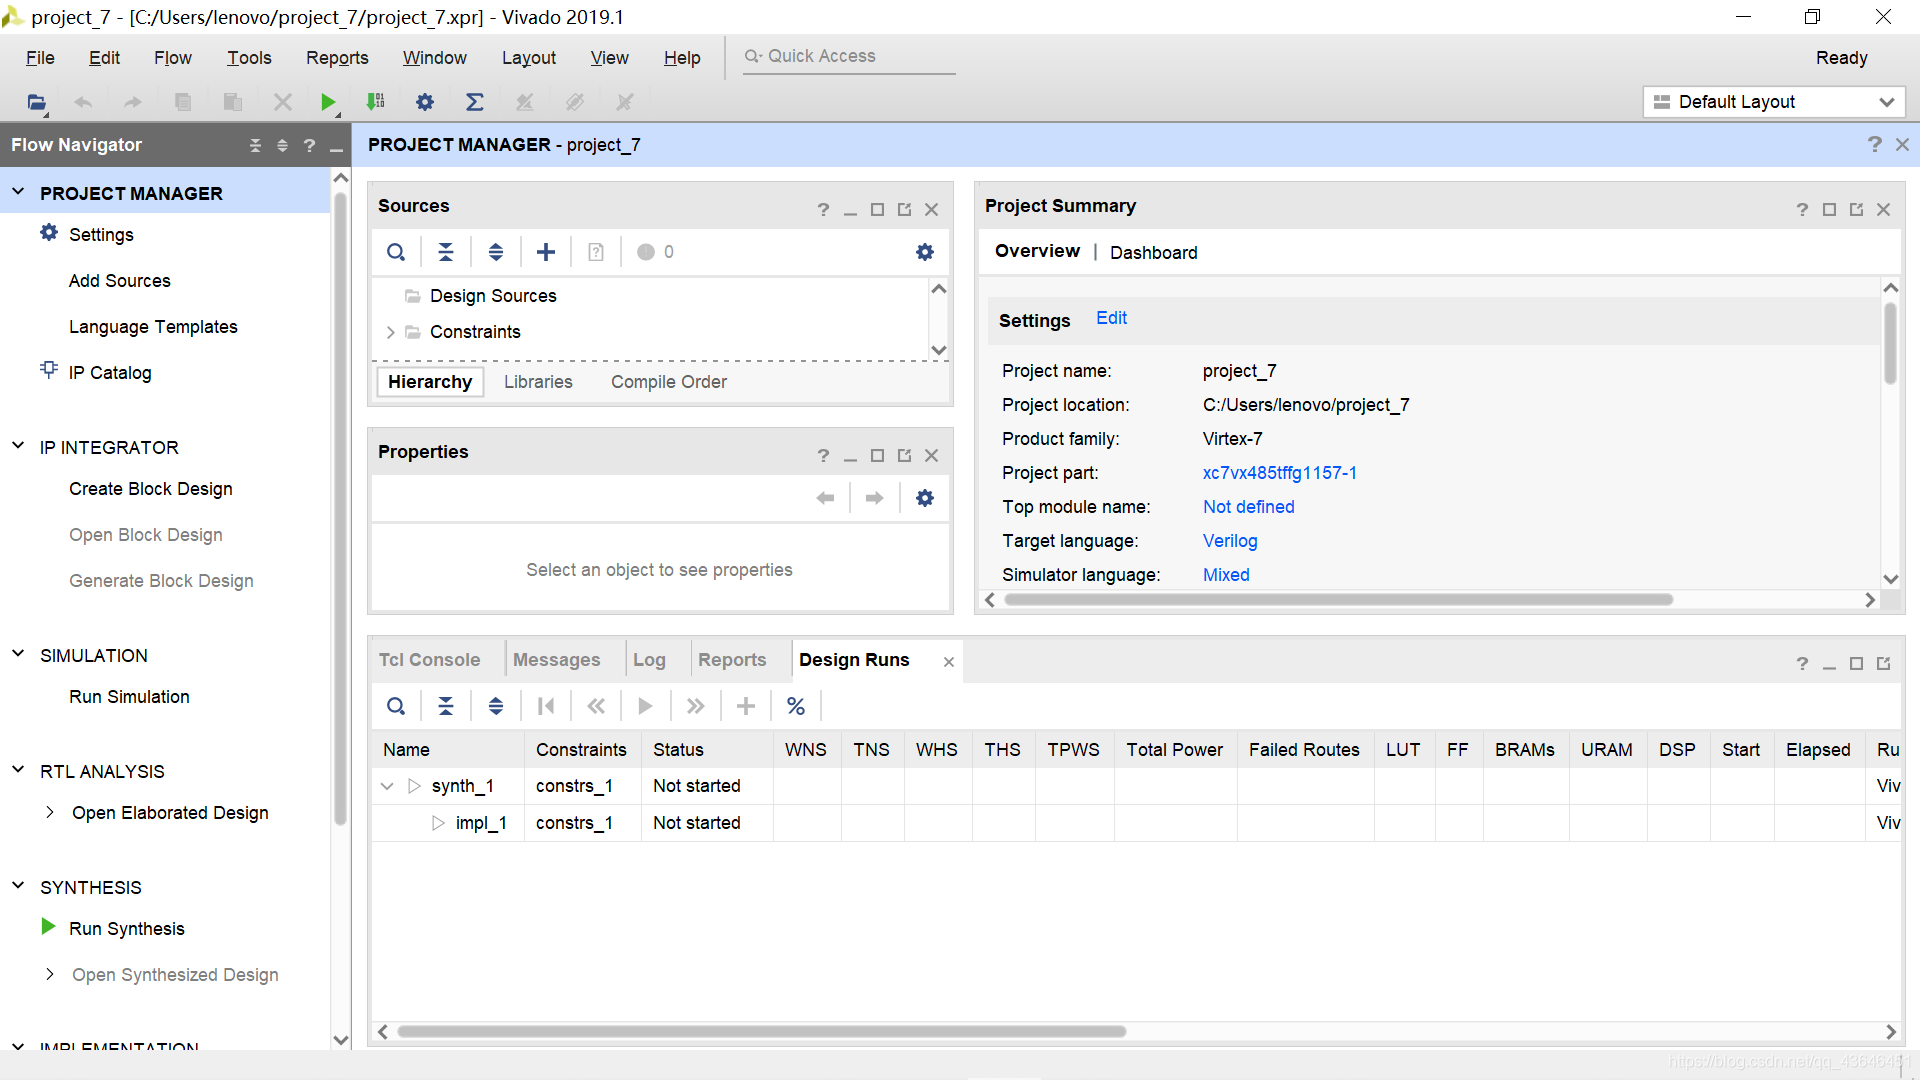The height and width of the screenshot is (1080, 1920).
Task: Click IP Catalog in Flow Navigator
Action: 110,373
